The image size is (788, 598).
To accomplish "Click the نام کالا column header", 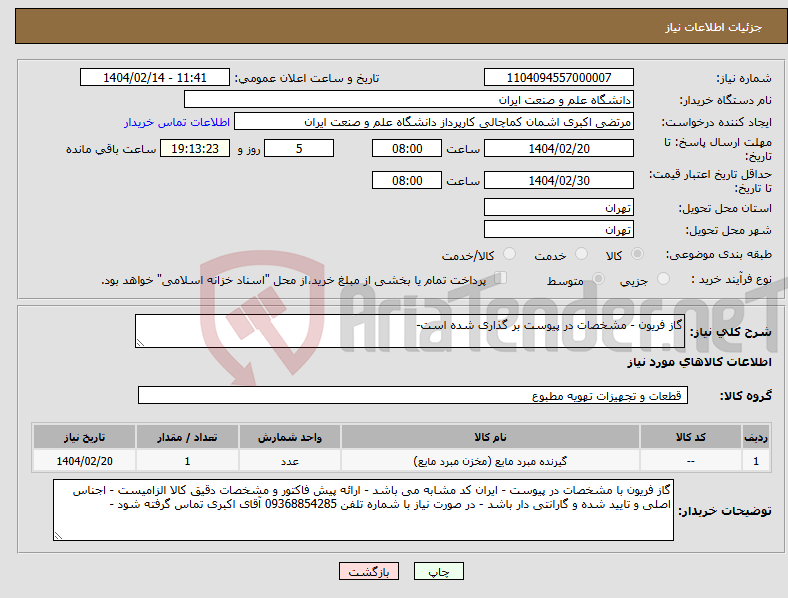I will pyautogui.click(x=490, y=437).
